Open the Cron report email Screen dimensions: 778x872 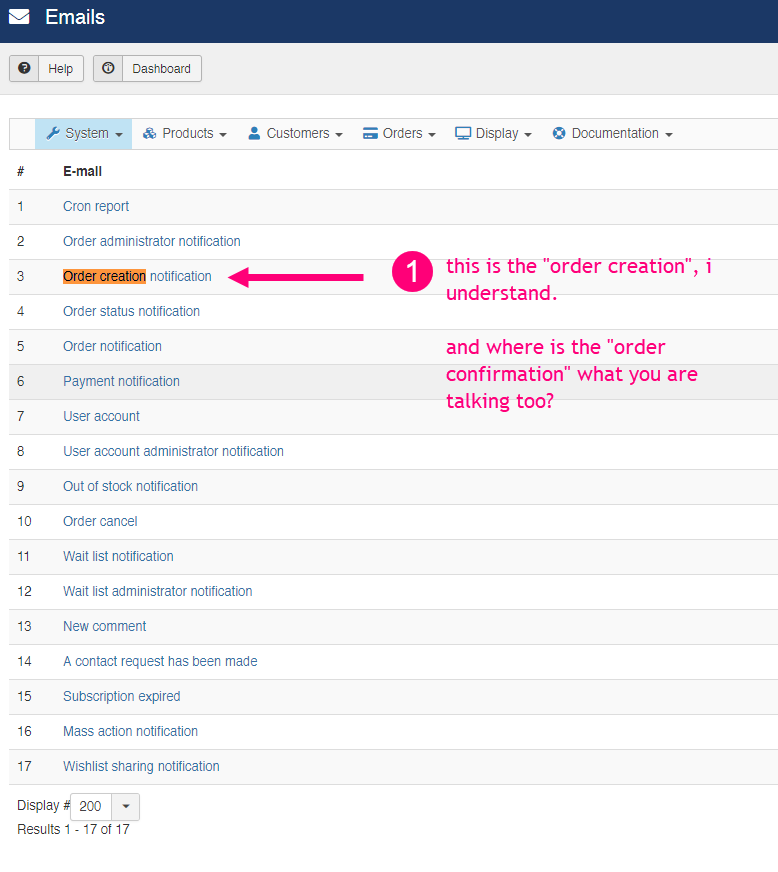pyautogui.click(x=96, y=206)
